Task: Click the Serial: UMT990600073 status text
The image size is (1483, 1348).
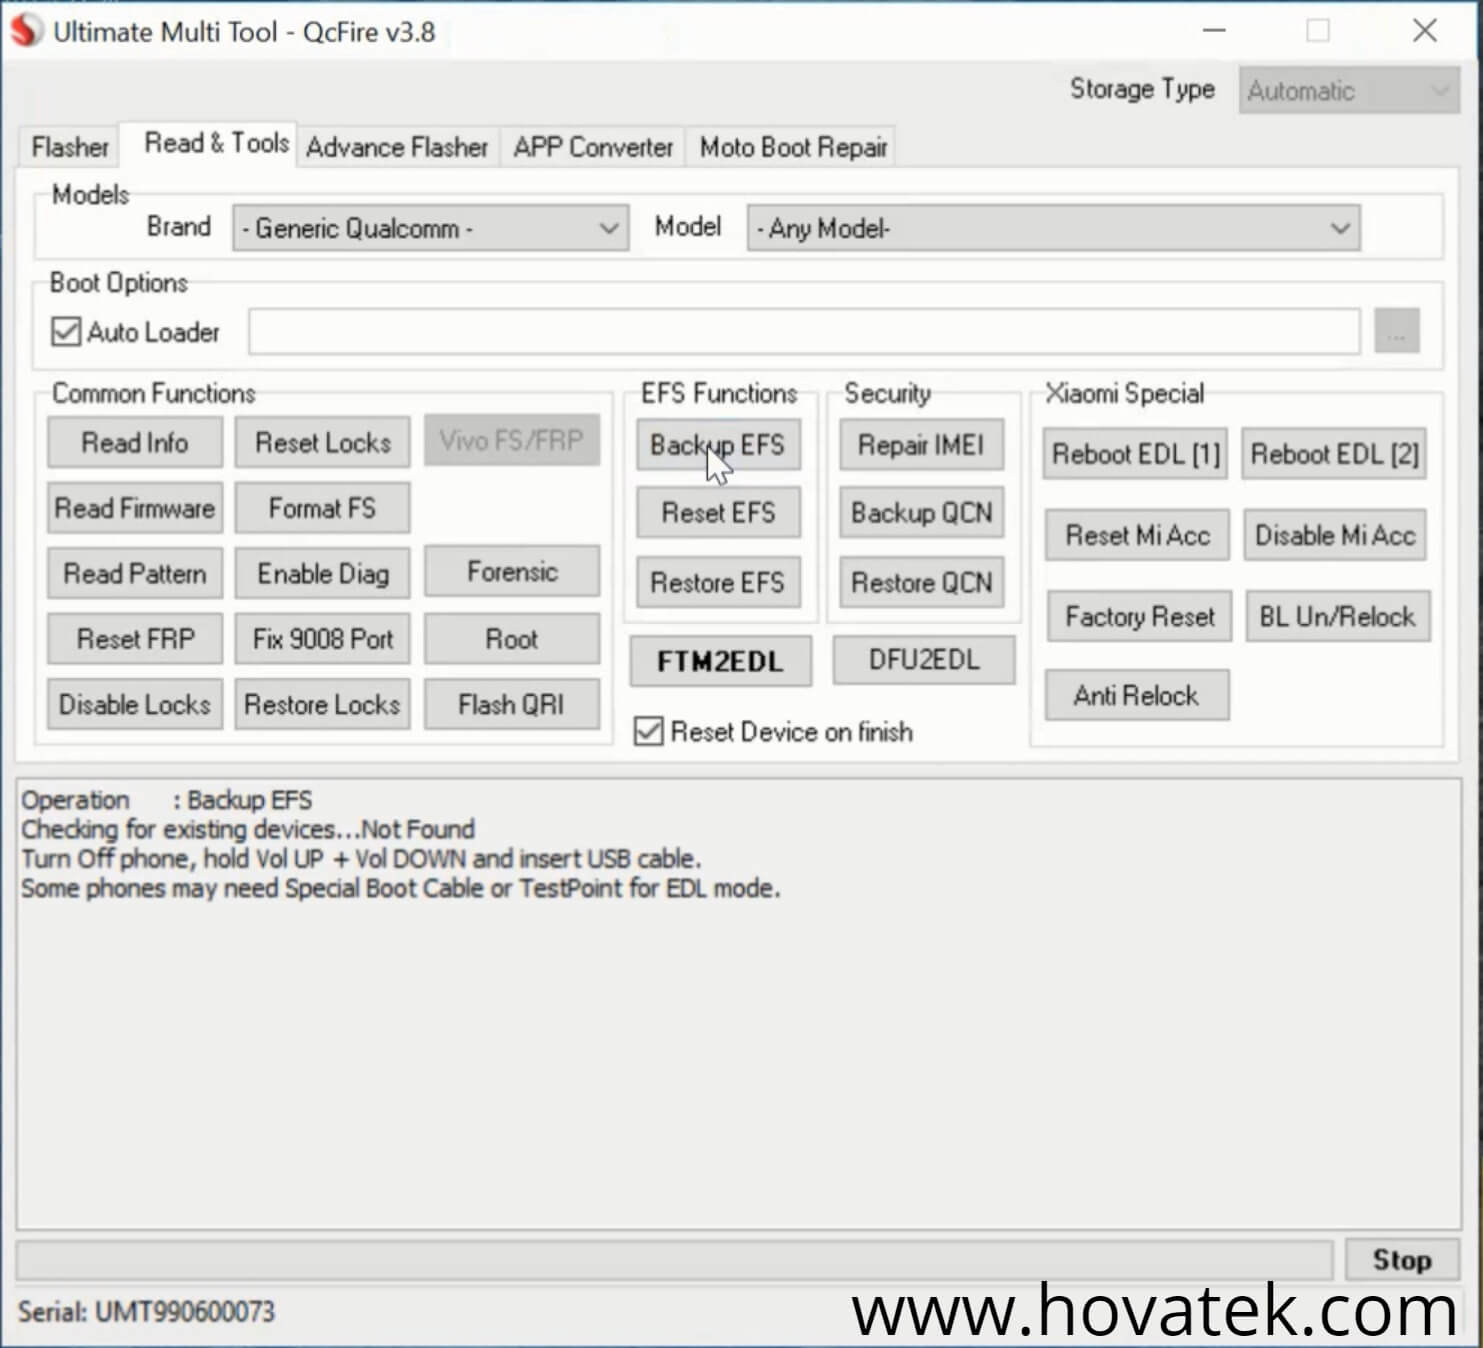Action: click(146, 1311)
